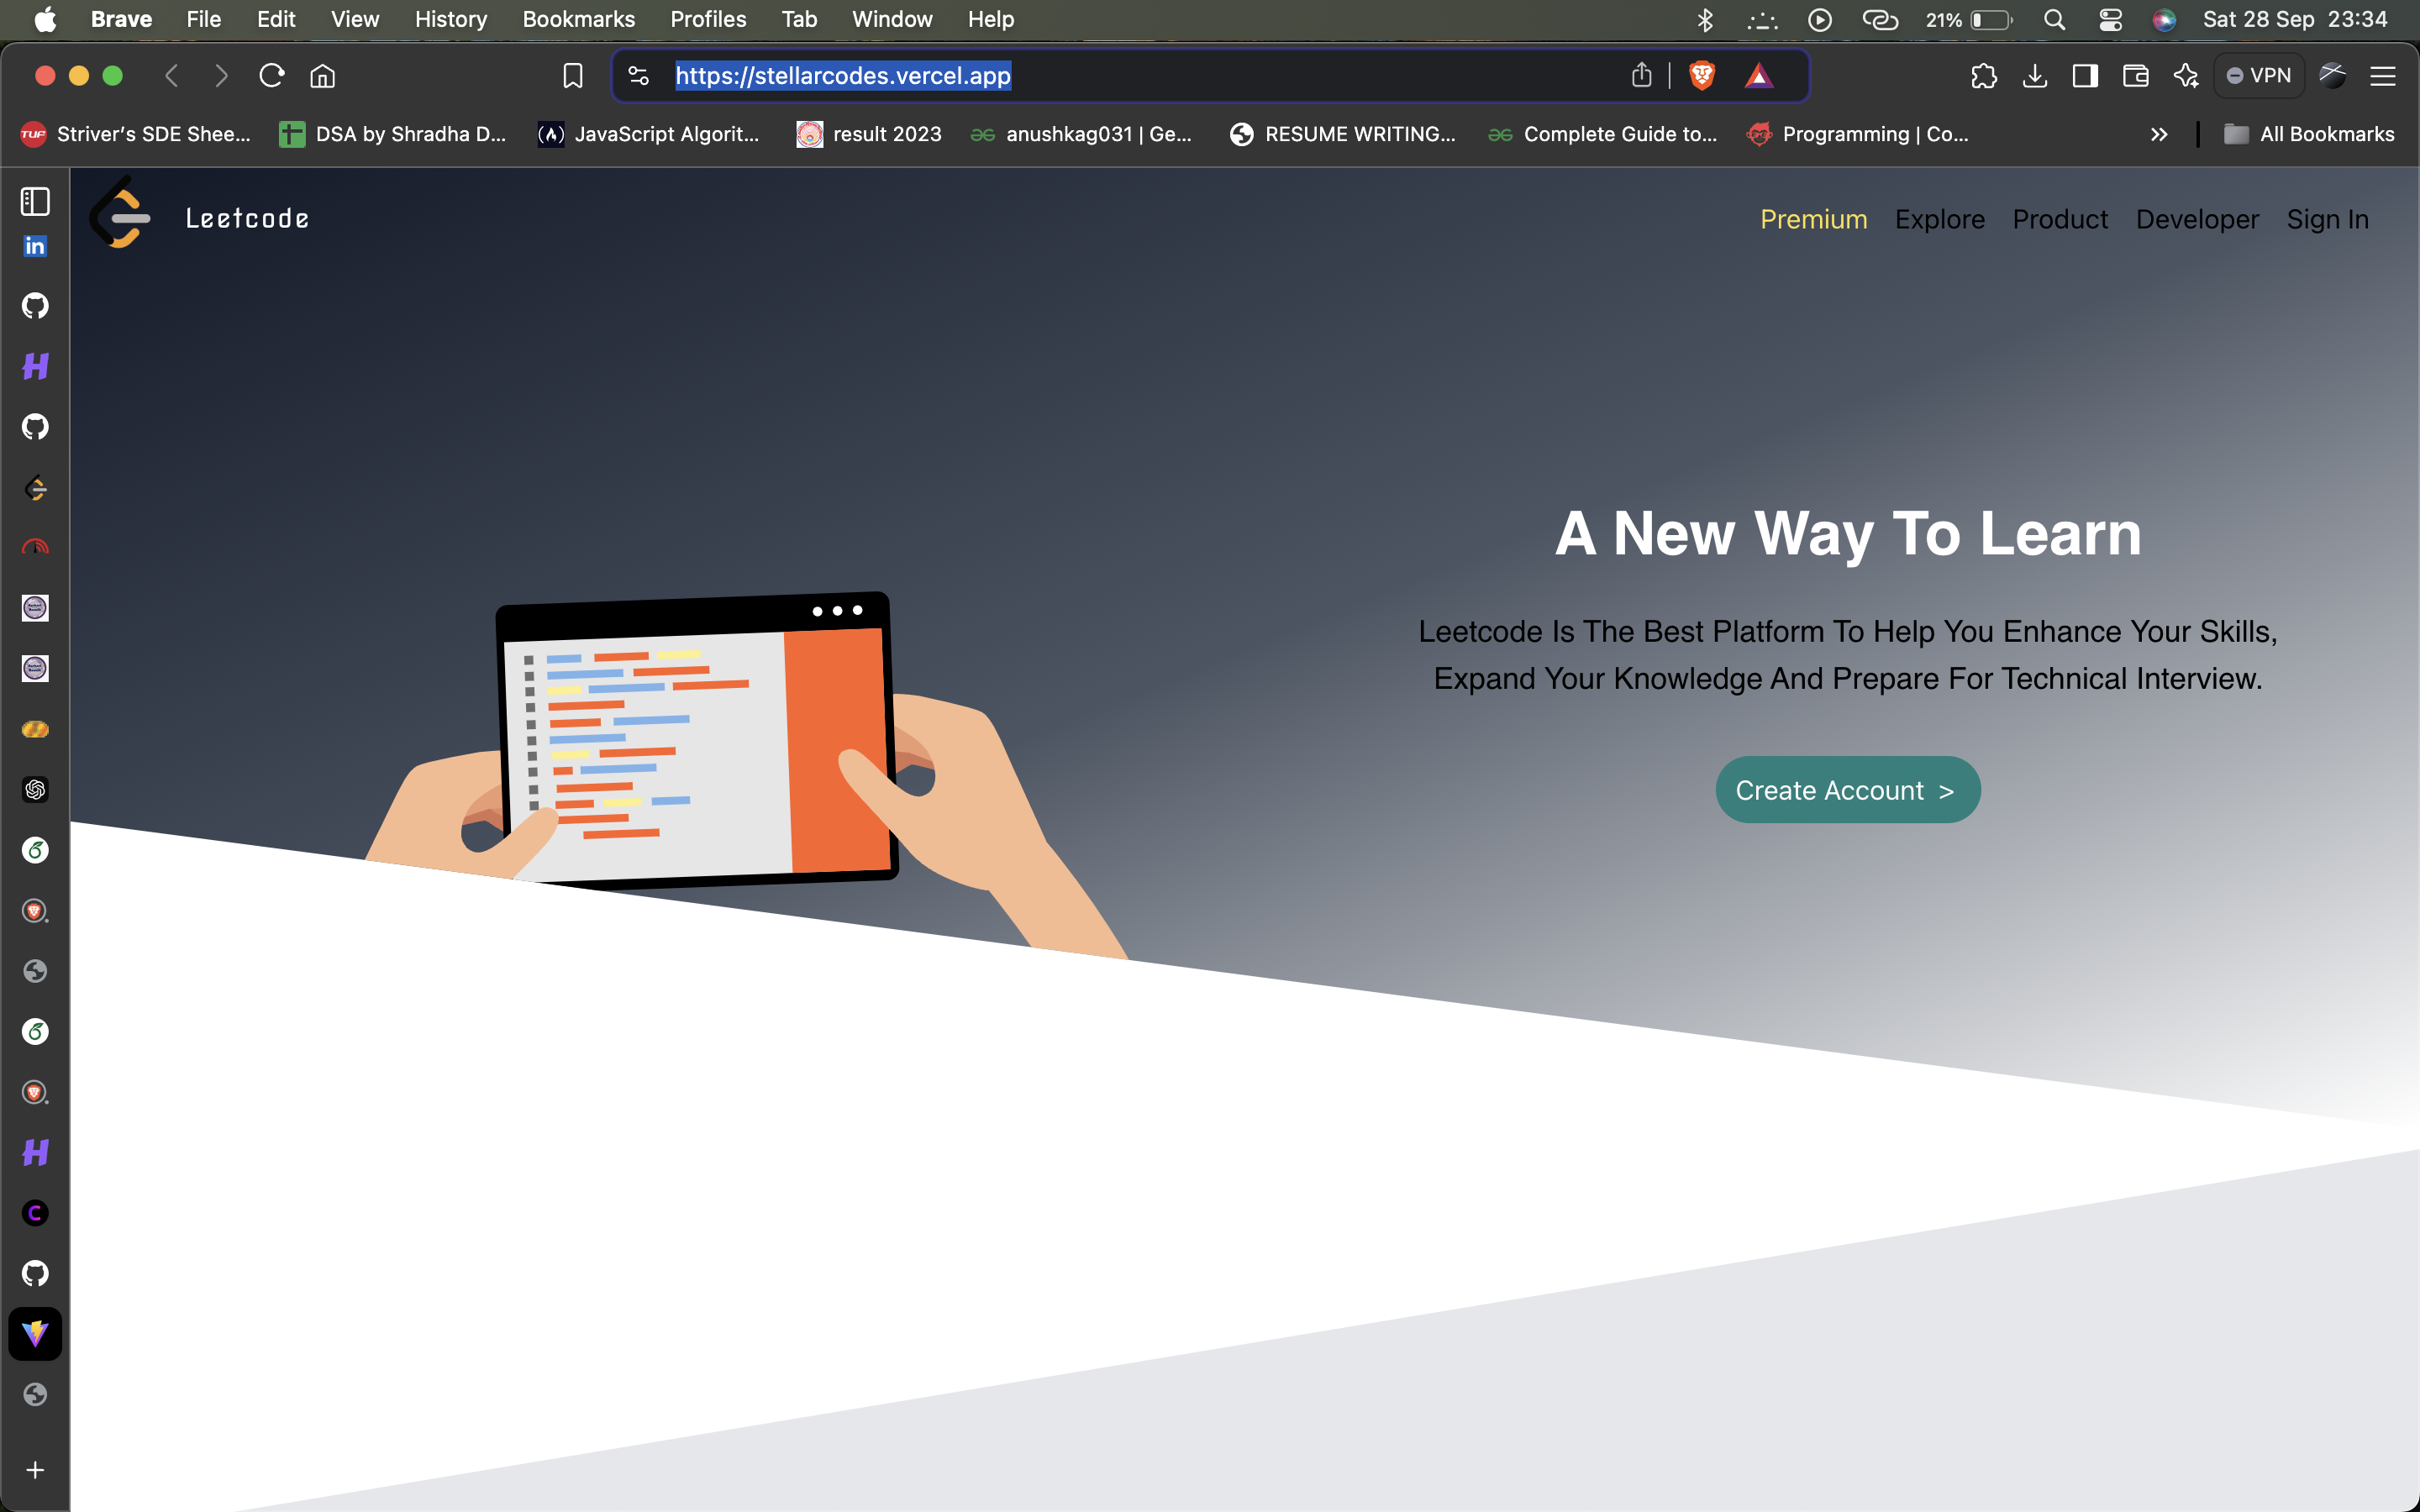Open the History menu
The width and height of the screenshot is (2420, 1512).
click(x=451, y=21)
